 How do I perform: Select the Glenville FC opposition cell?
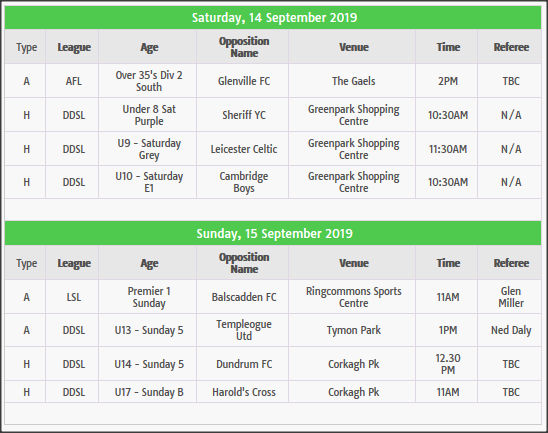(244, 81)
